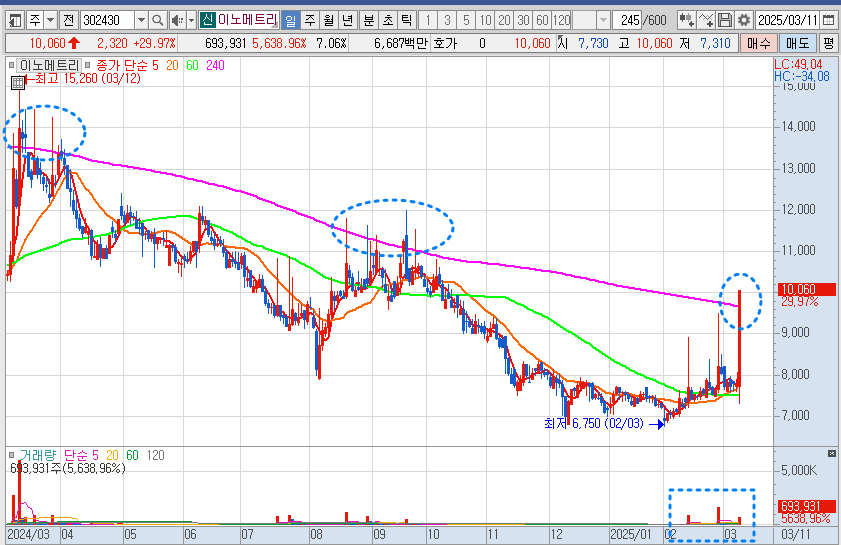
Task: Click the green 60 moving average legend
Action: coord(193,65)
